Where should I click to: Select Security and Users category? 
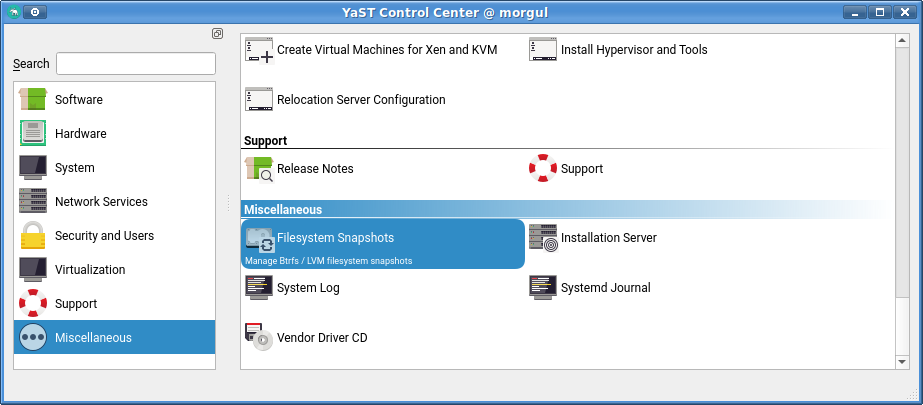[x=104, y=236]
